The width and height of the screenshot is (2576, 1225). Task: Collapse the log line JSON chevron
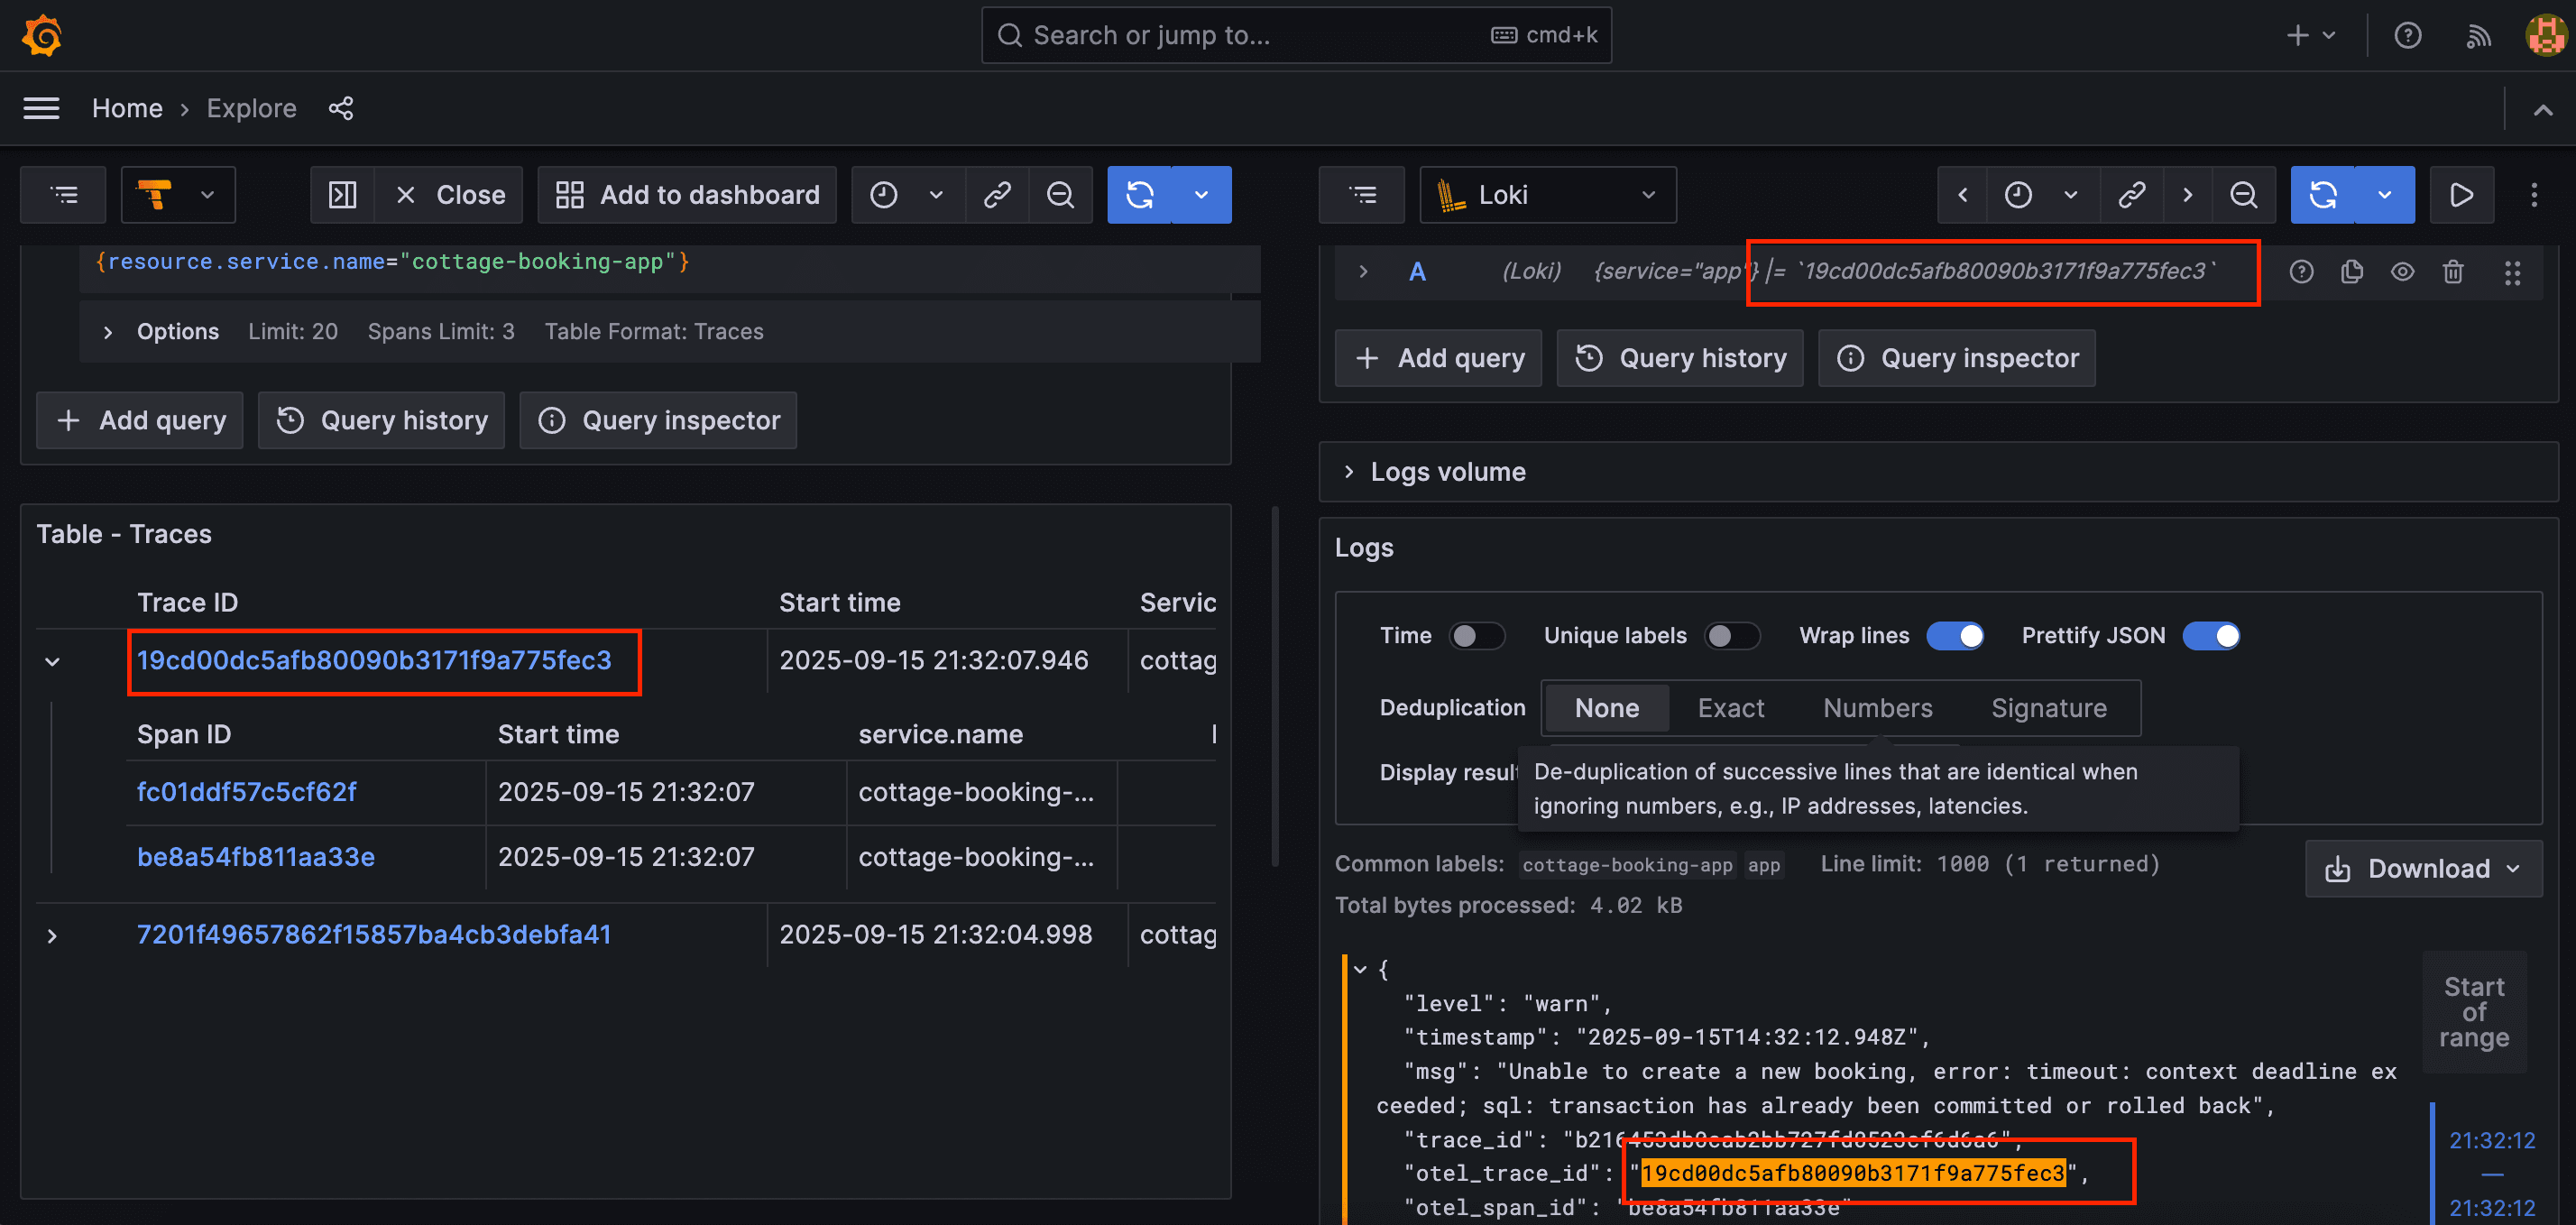[x=1360, y=969]
